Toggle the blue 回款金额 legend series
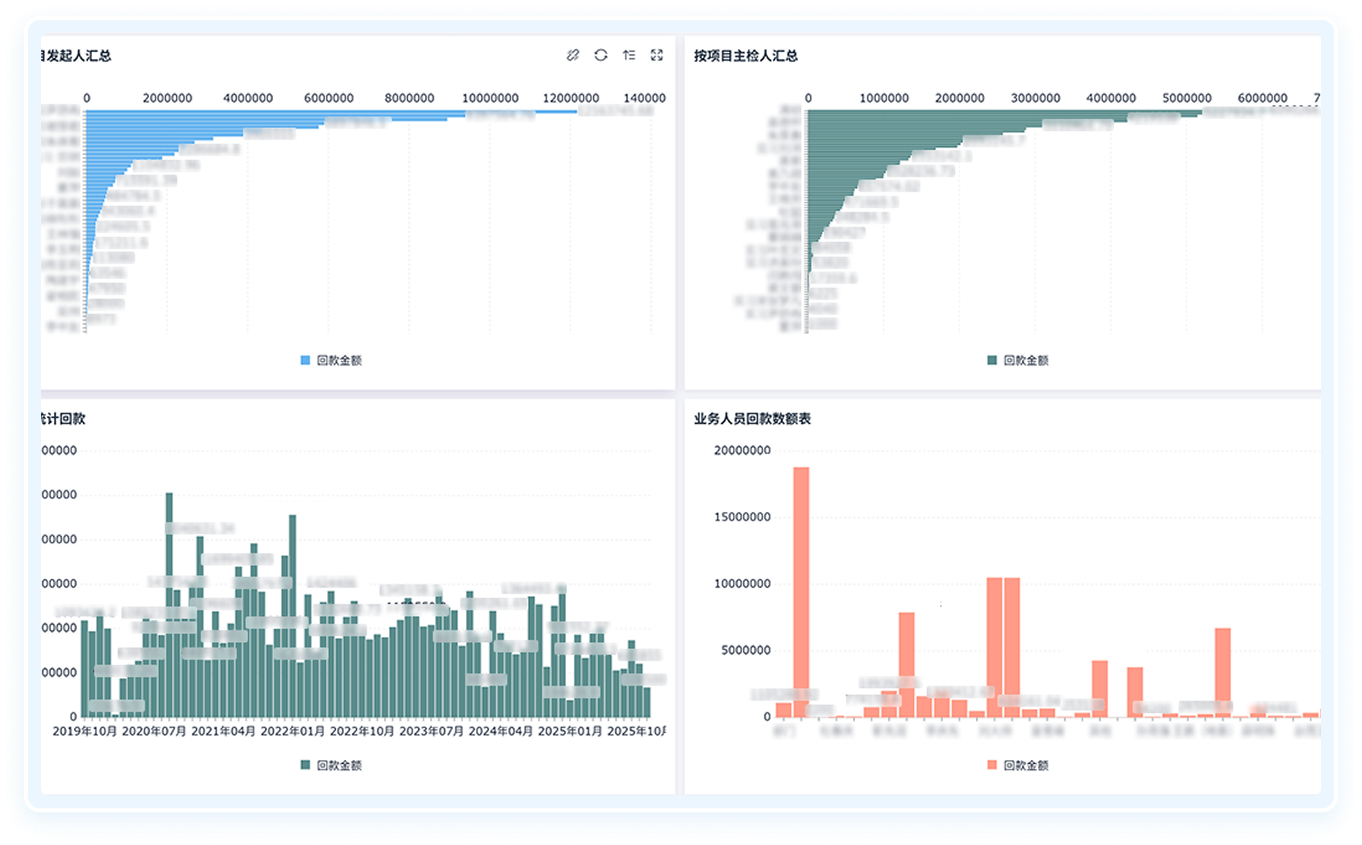Screen dimensions: 1362x845 [x=331, y=360]
